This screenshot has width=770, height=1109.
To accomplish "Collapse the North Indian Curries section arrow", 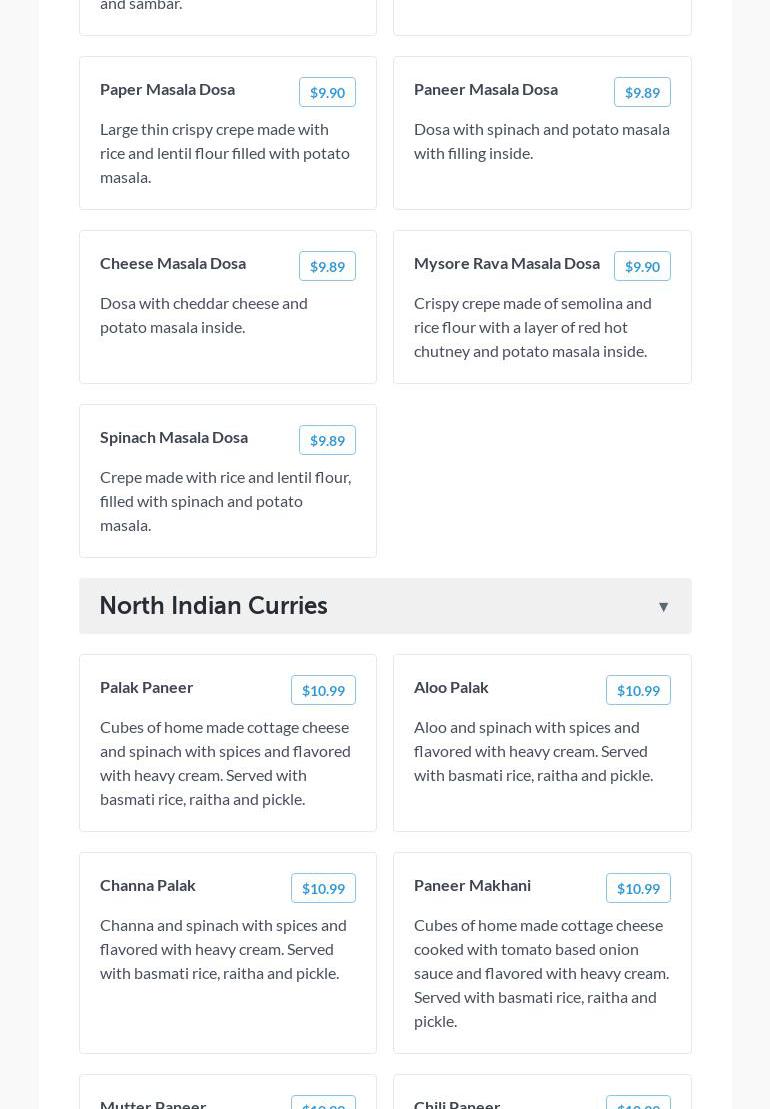I will (663, 607).
